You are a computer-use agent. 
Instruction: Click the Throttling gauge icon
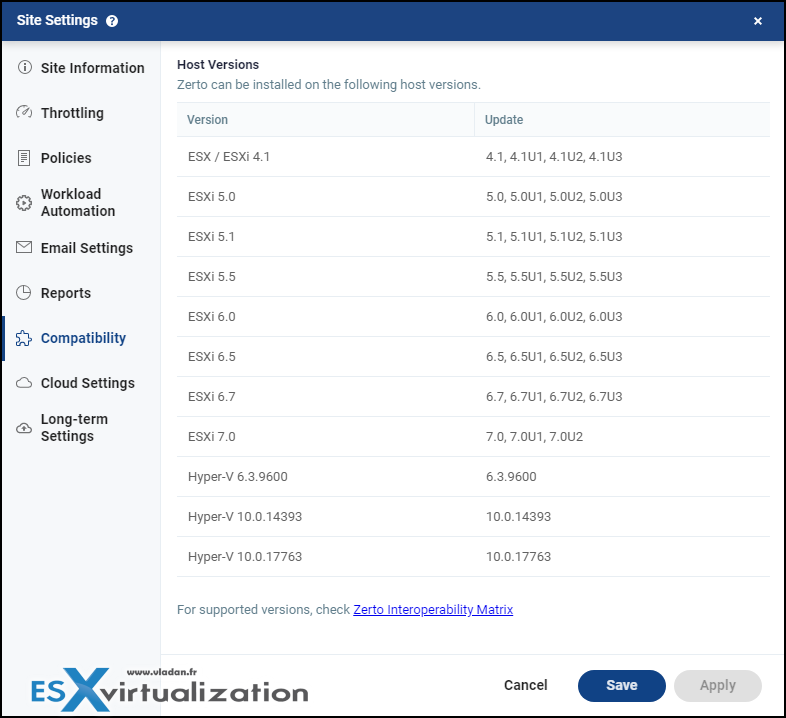(24, 112)
